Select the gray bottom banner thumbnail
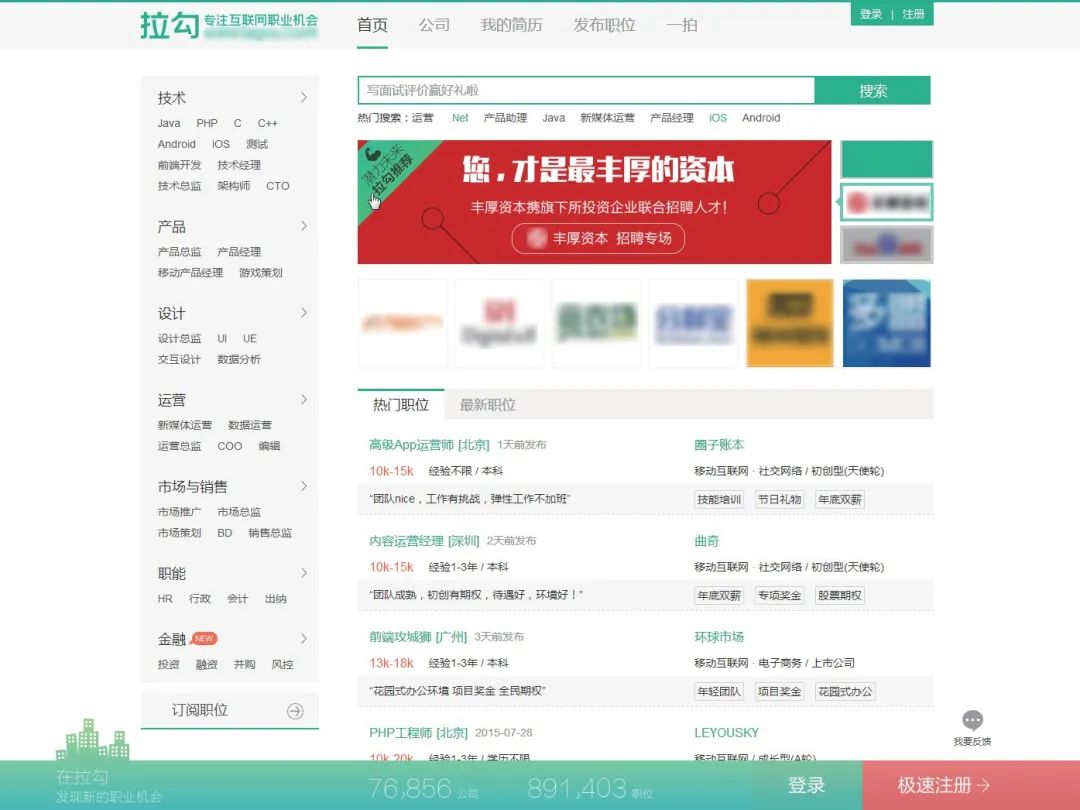The image size is (1080, 810). 886,245
